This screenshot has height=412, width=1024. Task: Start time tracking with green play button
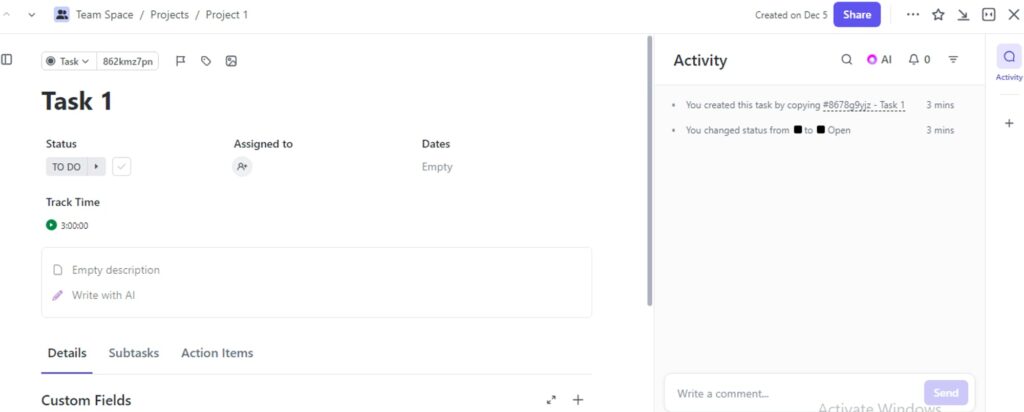(52, 225)
